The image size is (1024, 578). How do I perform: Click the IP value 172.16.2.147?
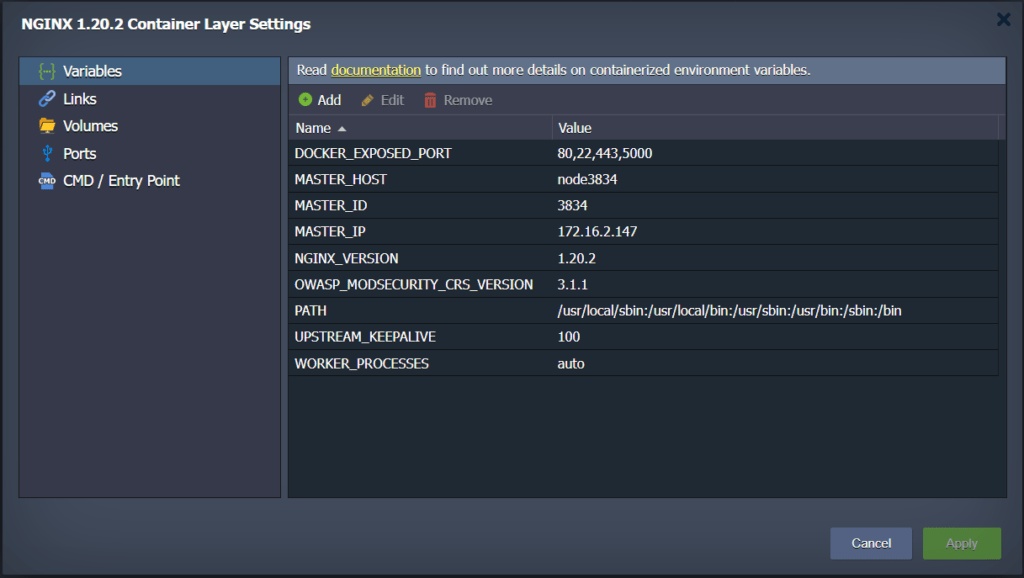coord(597,232)
